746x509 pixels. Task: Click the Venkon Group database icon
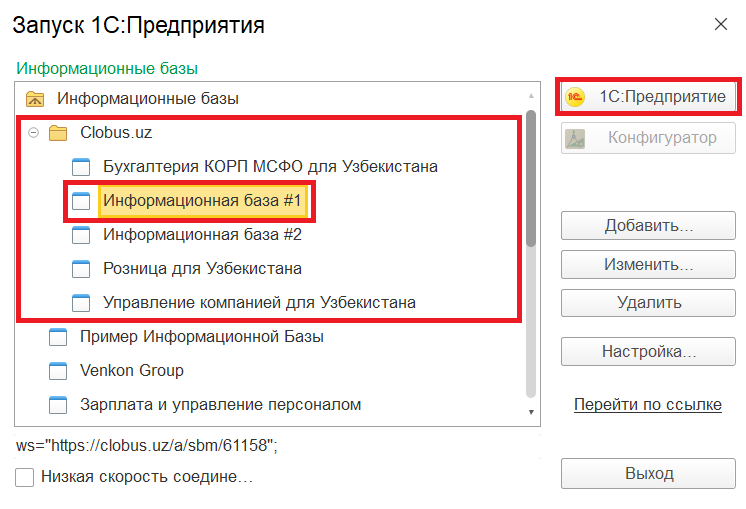(58, 371)
